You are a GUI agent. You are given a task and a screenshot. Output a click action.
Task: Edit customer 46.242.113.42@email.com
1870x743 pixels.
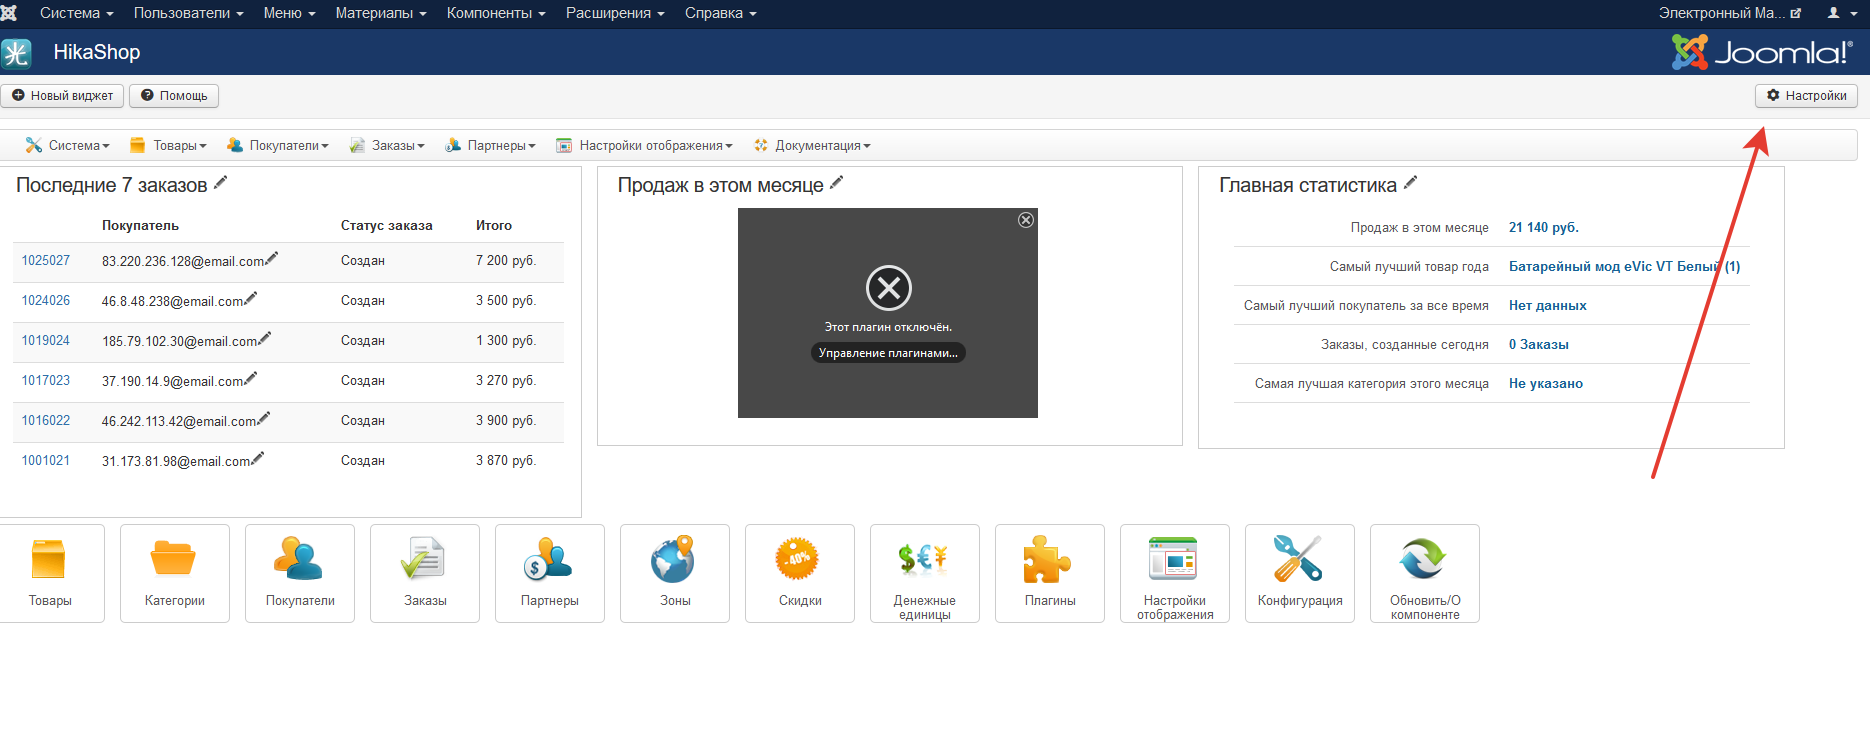tap(264, 418)
